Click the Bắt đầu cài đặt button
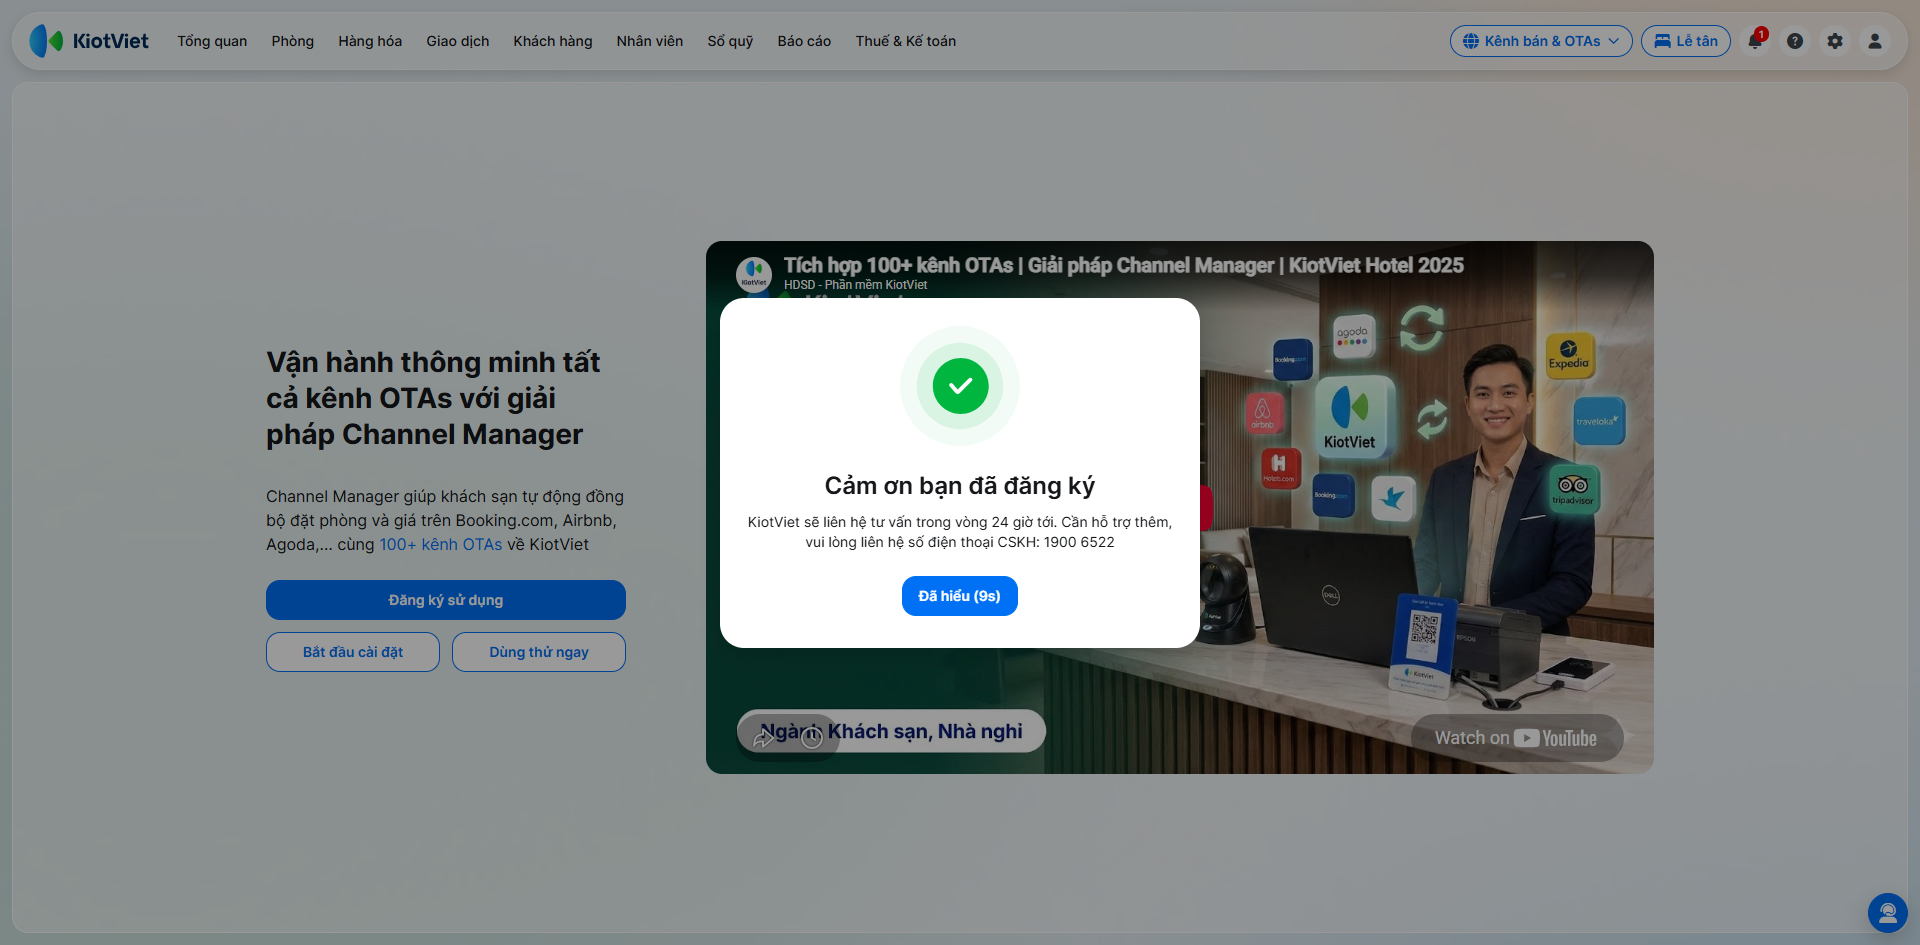Viewport: 1920px width, 945px height. 353,652
